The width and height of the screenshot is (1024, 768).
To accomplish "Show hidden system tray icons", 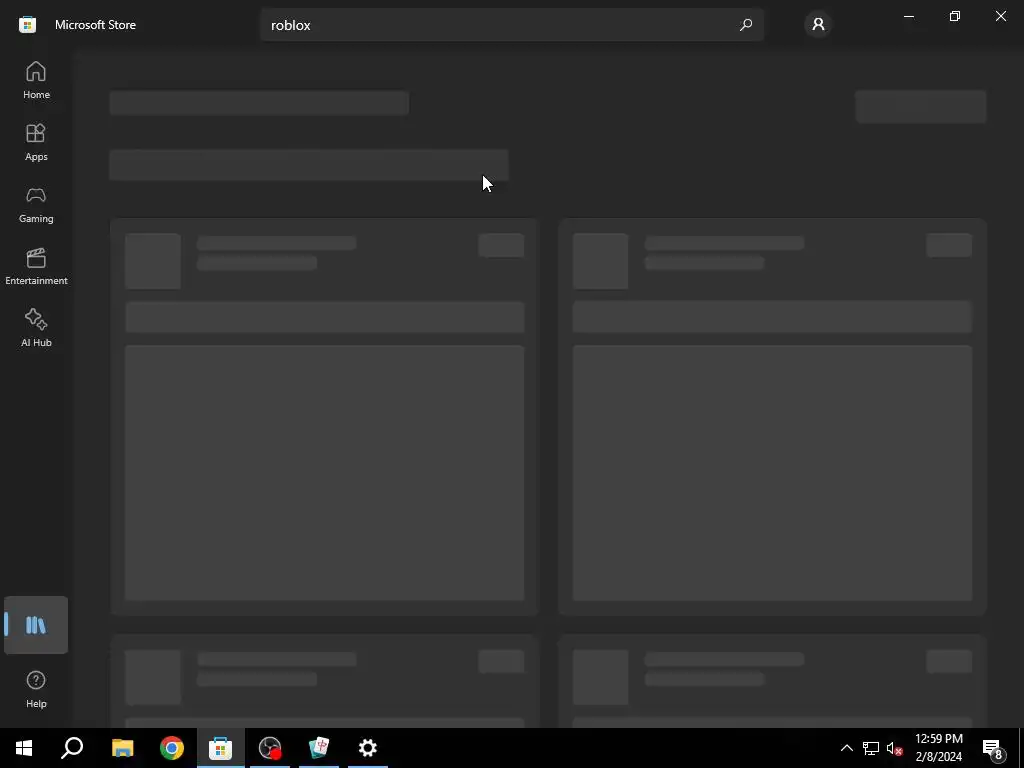I will [846, 748].
